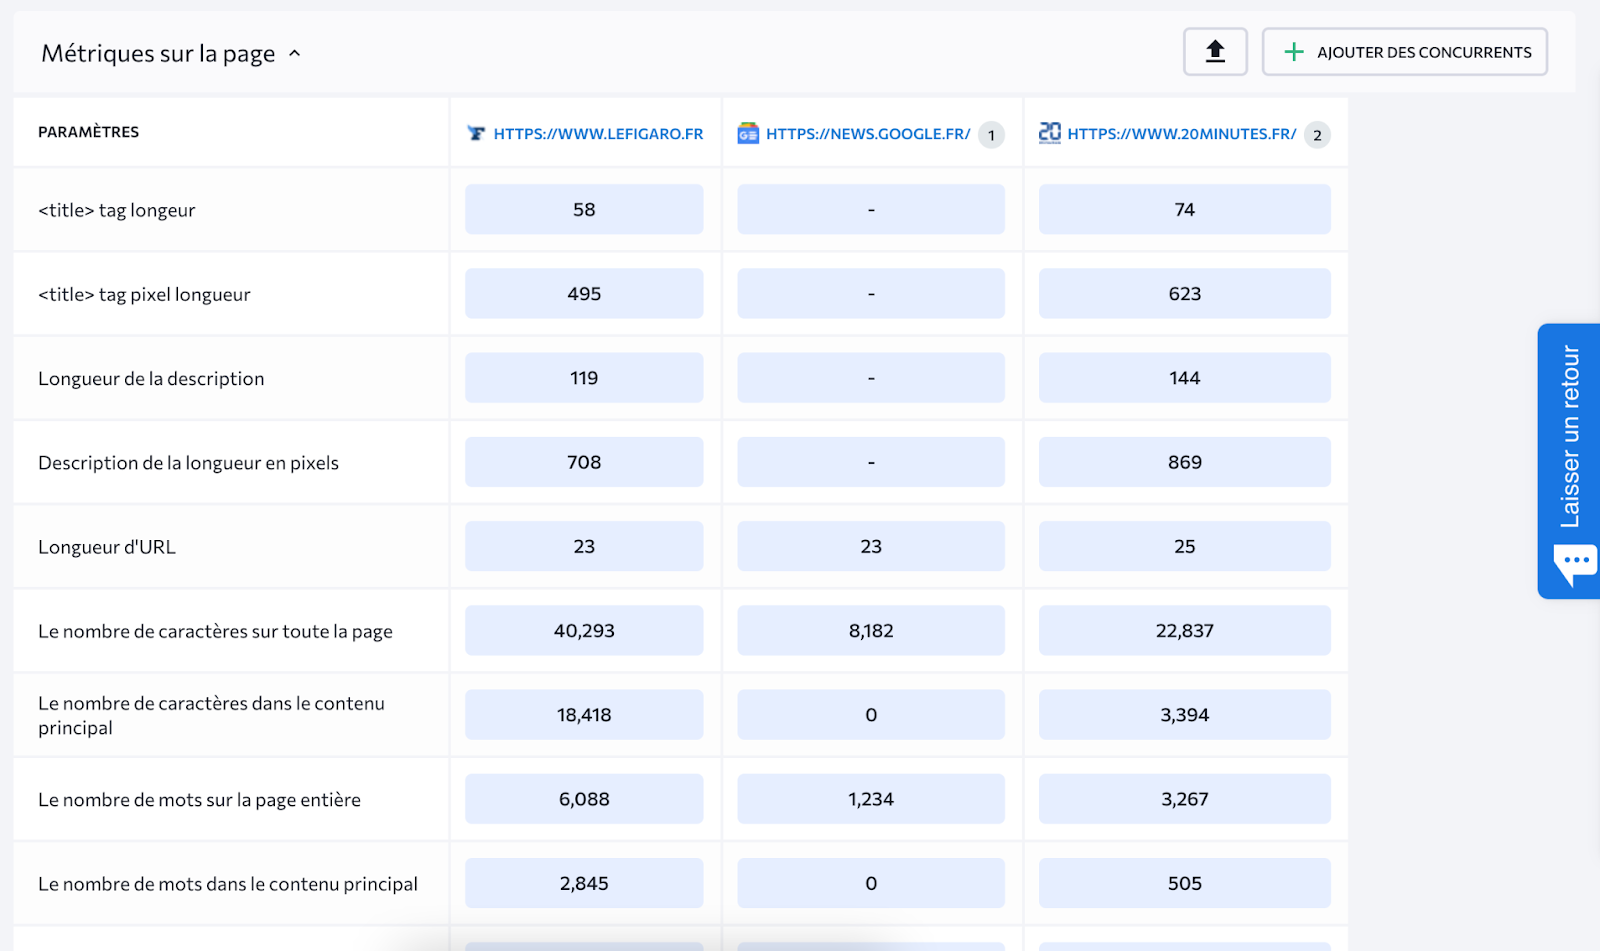The width and height of the screenshot is (1600, 951).
Task: Select the <title> tag longeur row label
Action: (117, 210)
